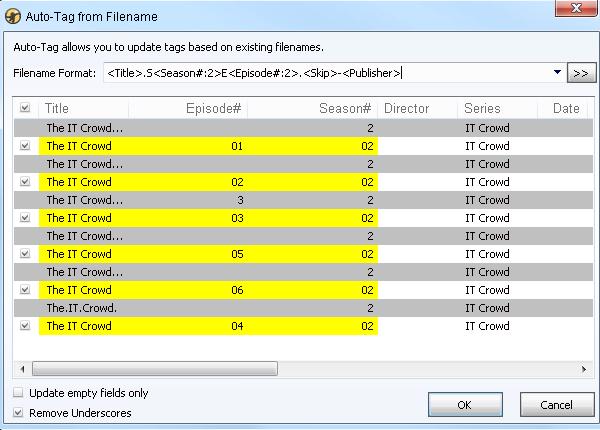Click the OK button

coord(465,405)
